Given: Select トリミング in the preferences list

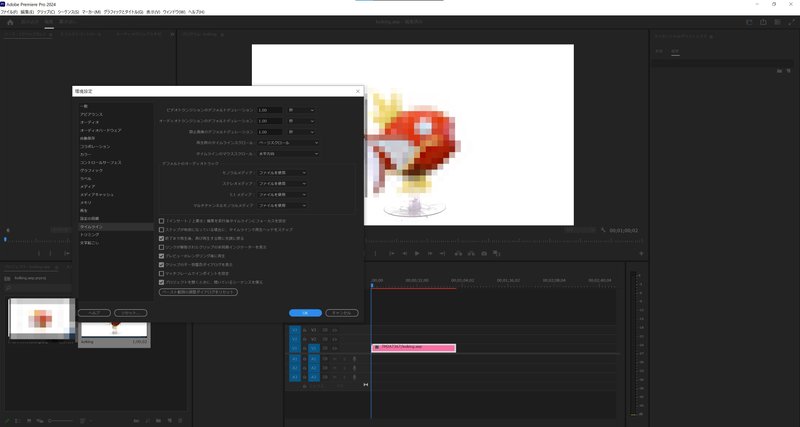Looking at the screenshot, I should point(90,235).
